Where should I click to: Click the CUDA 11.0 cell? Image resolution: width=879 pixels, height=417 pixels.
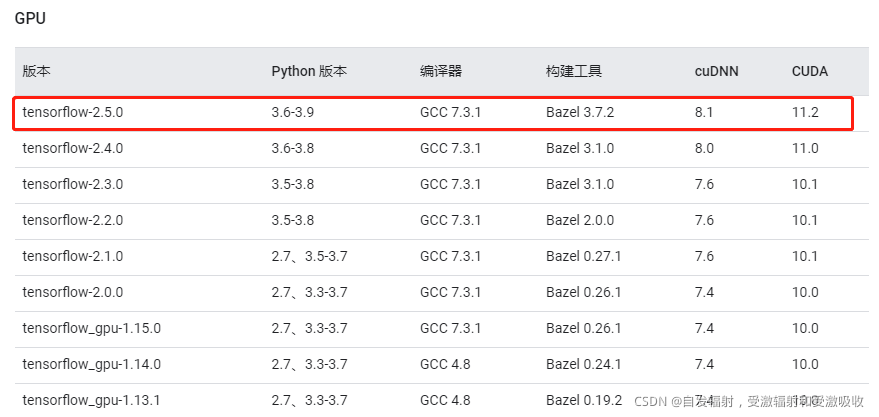coord(805,148)
